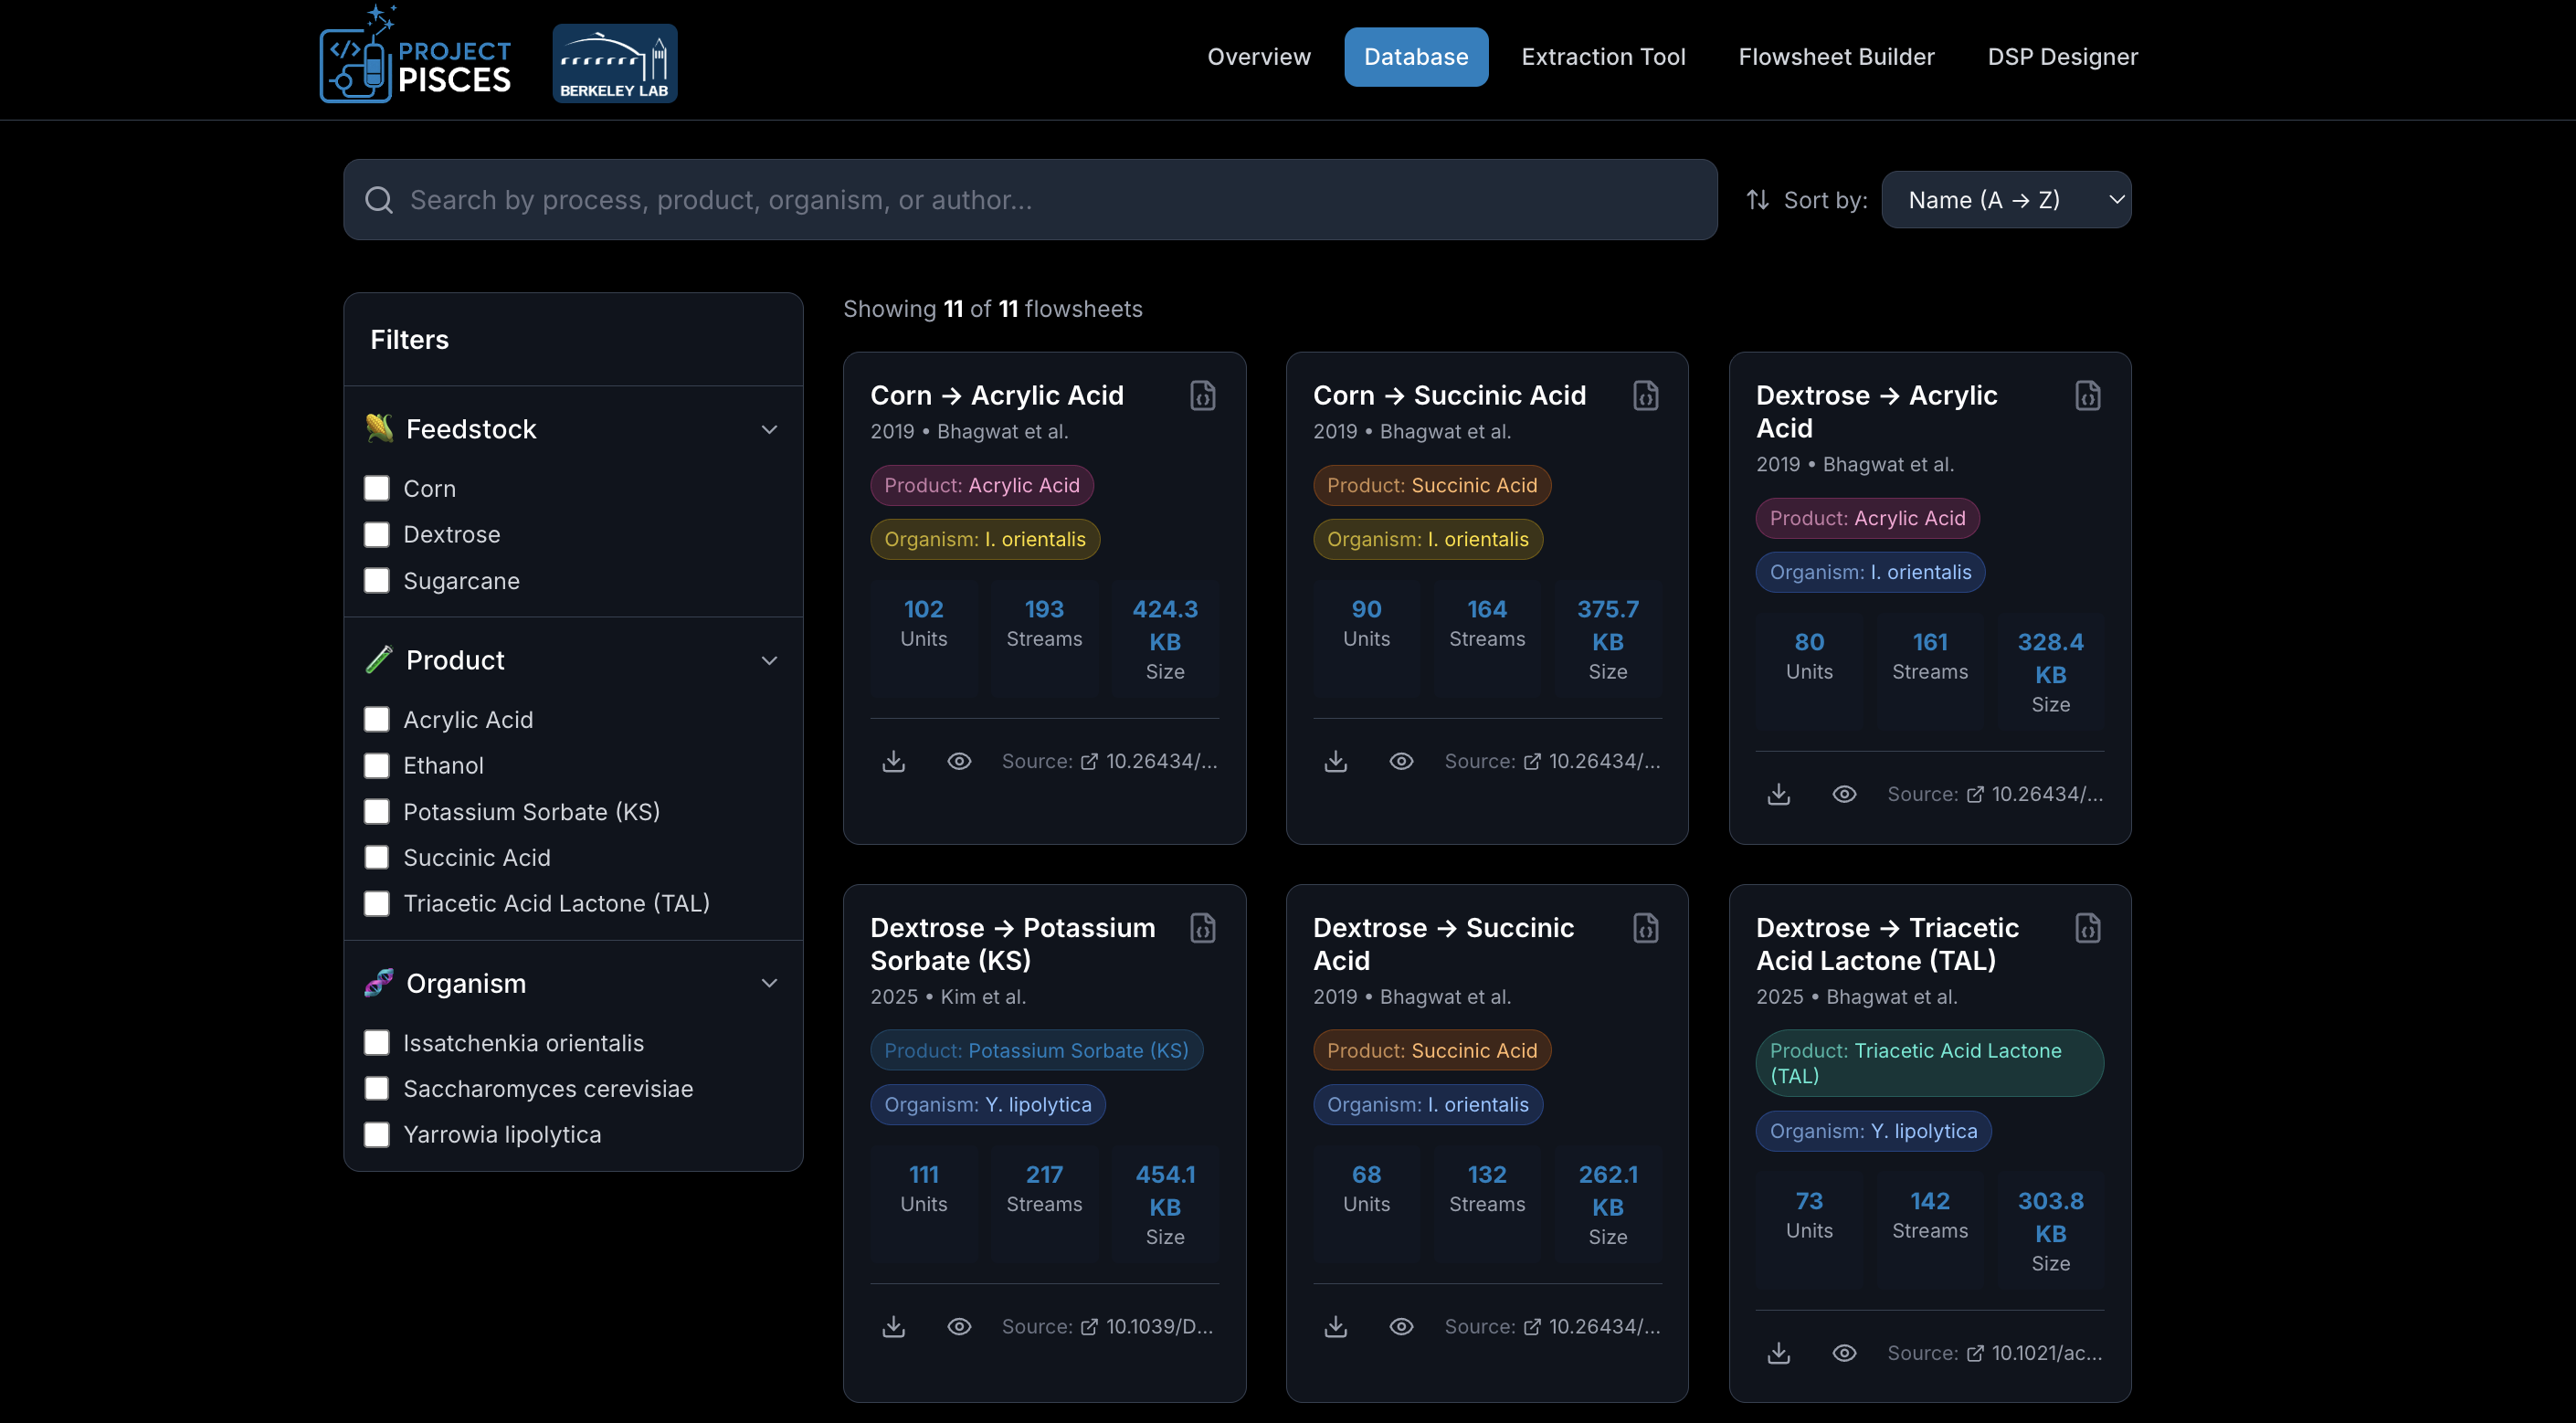The image size is (2576, 1423).
Task: Check the Sugarcane feedstock filter
Action: [x=377, y=581]
